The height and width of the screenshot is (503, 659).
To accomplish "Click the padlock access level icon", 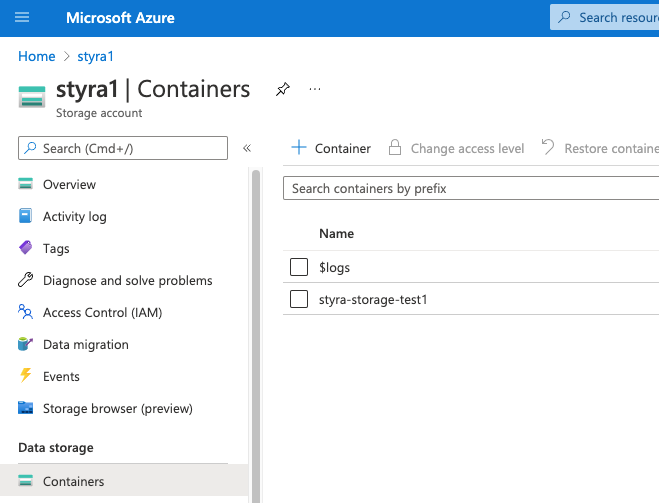I will [395, 147].
